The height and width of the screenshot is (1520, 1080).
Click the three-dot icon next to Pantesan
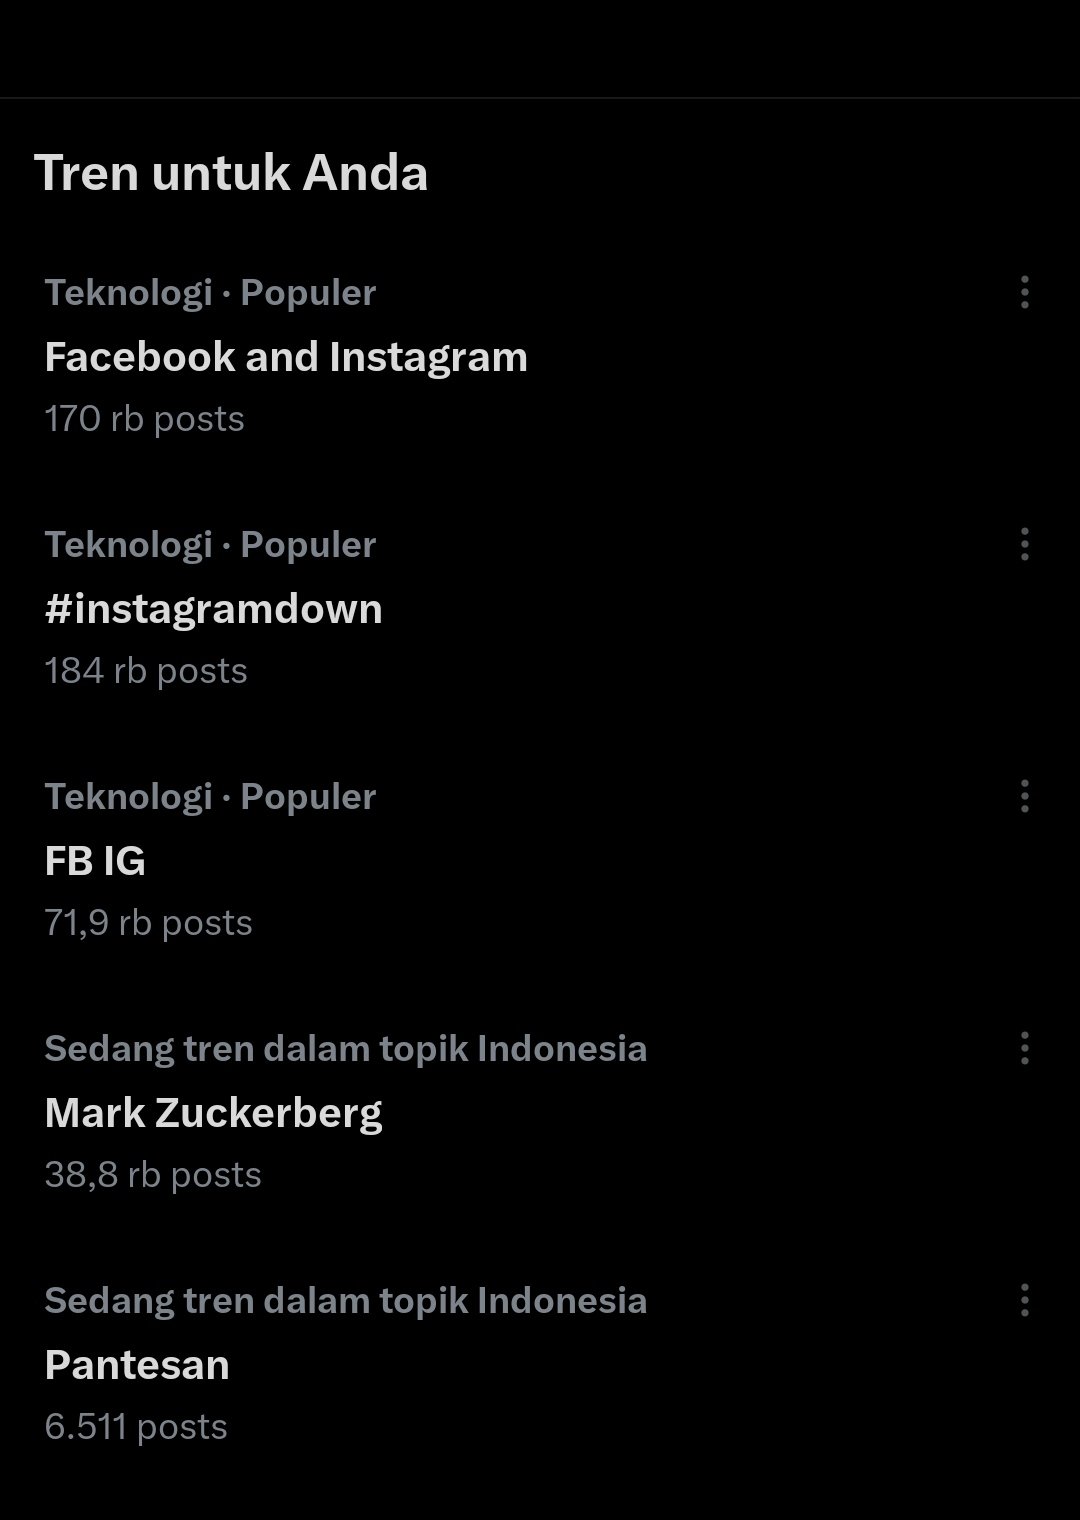point(1024,1300)
